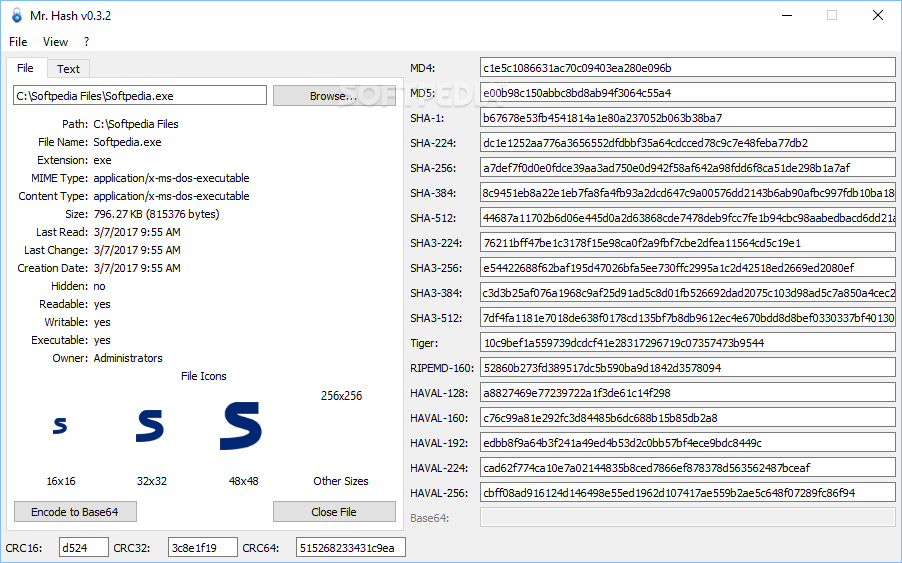Click the Hidden value no

(100, 286)
